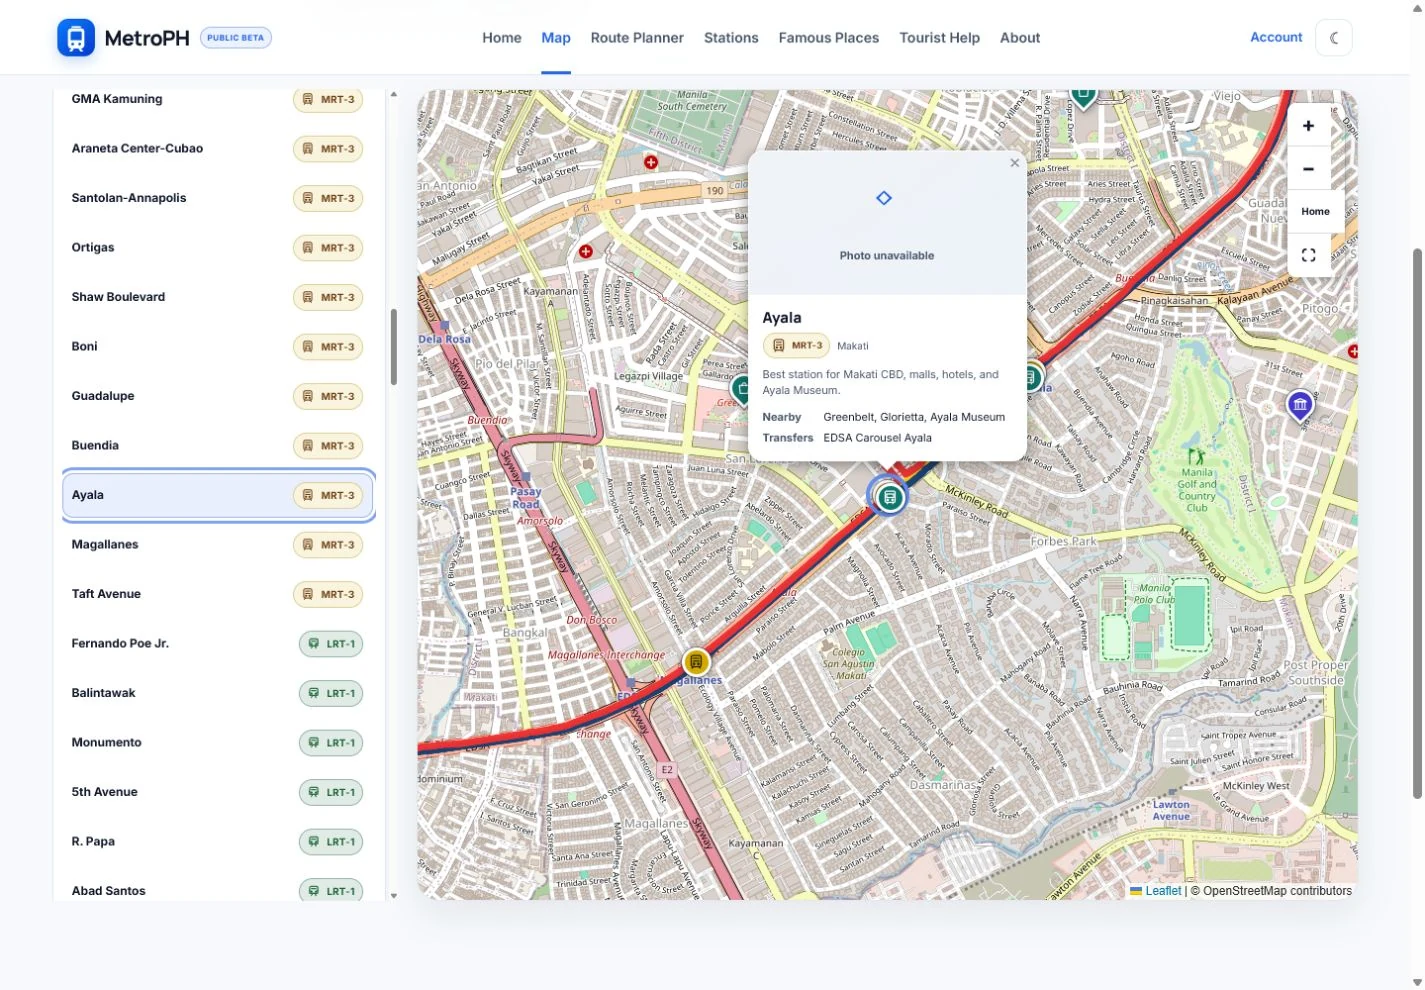Image resolution: width=1425 pixels, height=990 pixels.
Task: Select R. Papa station
Action: pyautogui.click(x=218, y=841)
